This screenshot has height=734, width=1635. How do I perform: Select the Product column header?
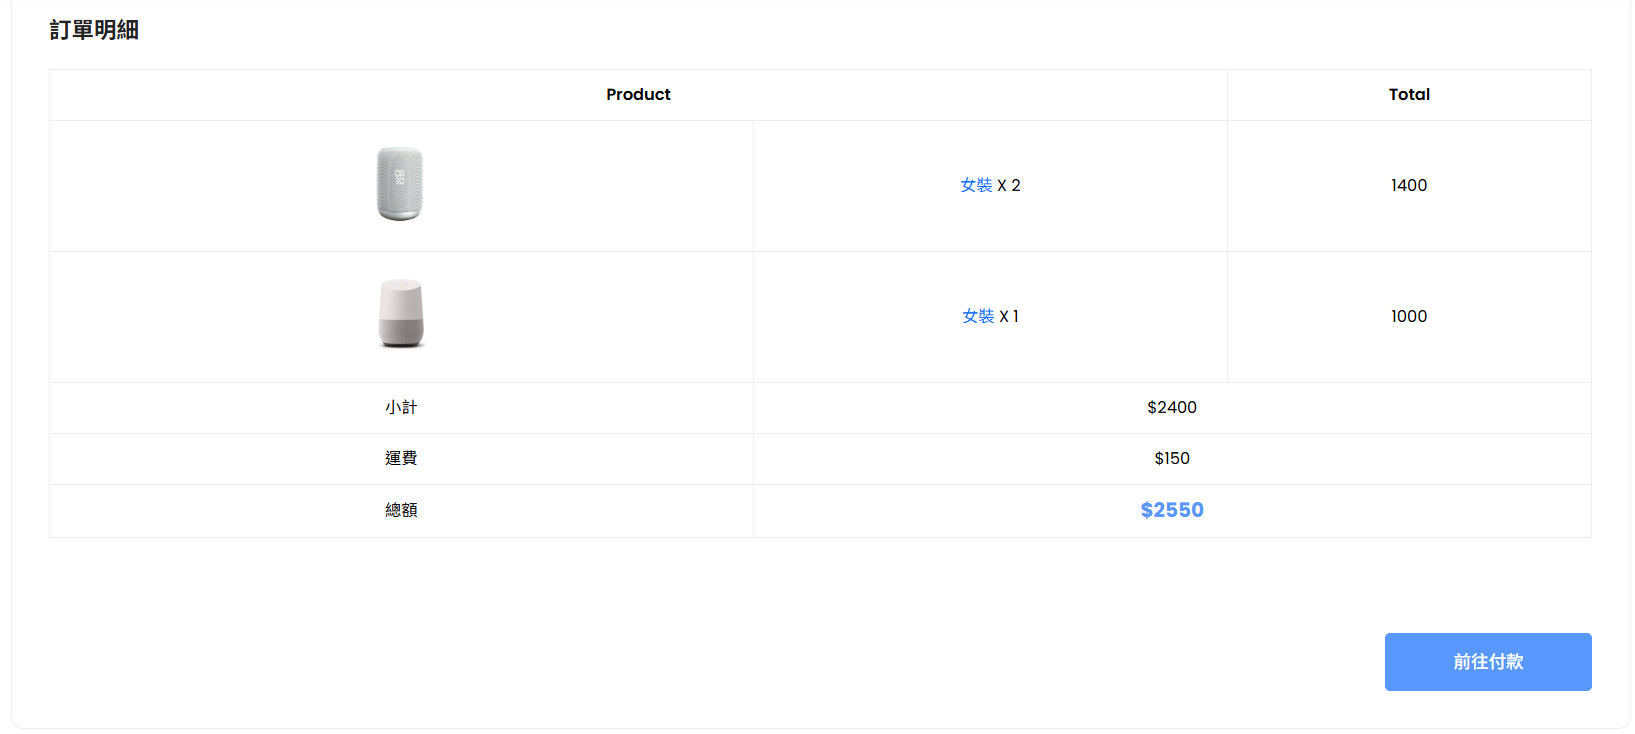click(x=638, y=94)
